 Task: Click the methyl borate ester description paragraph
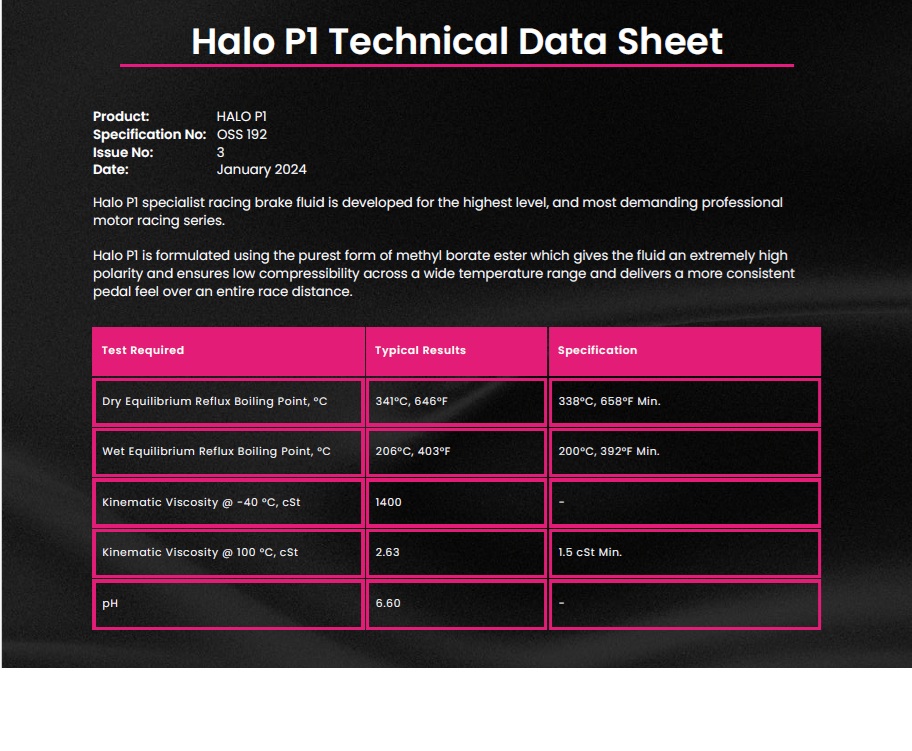(x=443, y=273)
